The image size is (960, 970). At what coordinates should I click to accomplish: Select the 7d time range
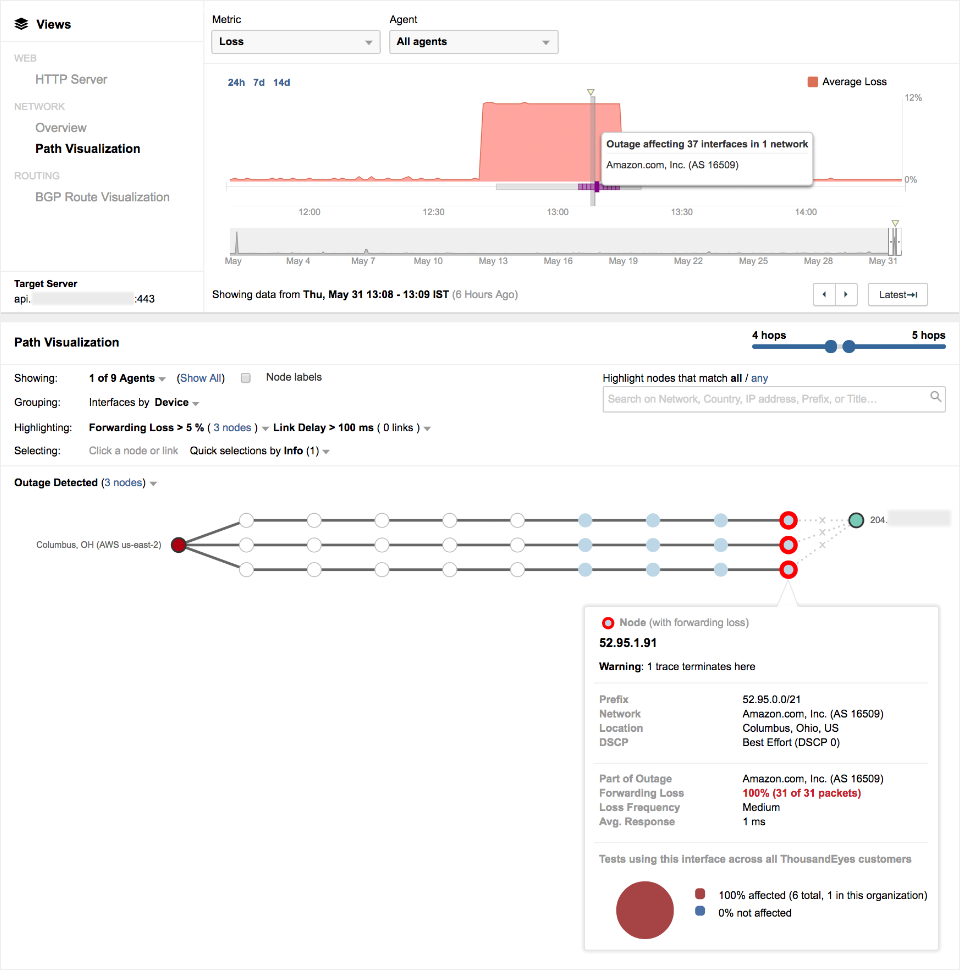pos(259,82)
